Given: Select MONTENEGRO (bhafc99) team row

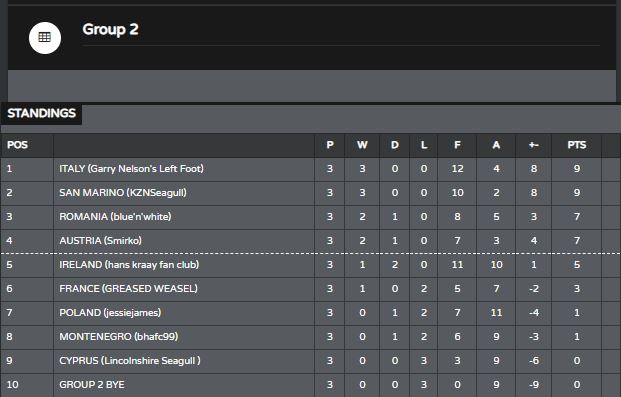Looking at the screenshot, I should [x=310, y=337].
